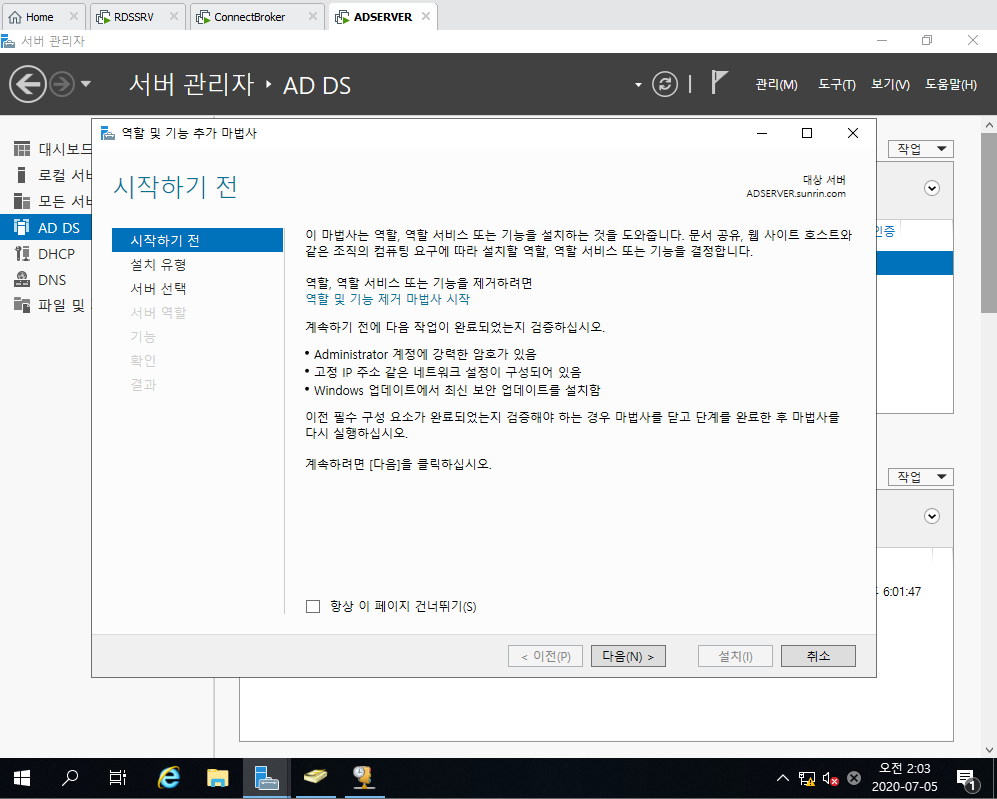This screenshot has height=799, width=997.
Task: Select the 로컬 서버 sidebar icon
Action: (x=22, y=175)
